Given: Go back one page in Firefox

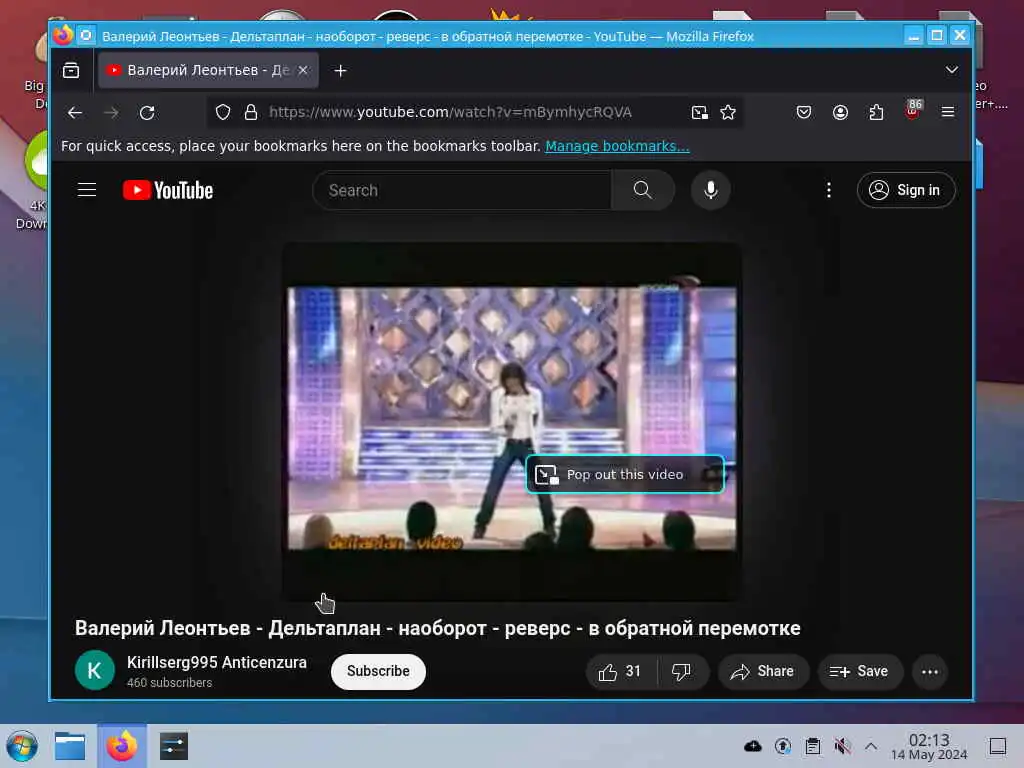Looking at the screenshot, I should click(75, 112).
